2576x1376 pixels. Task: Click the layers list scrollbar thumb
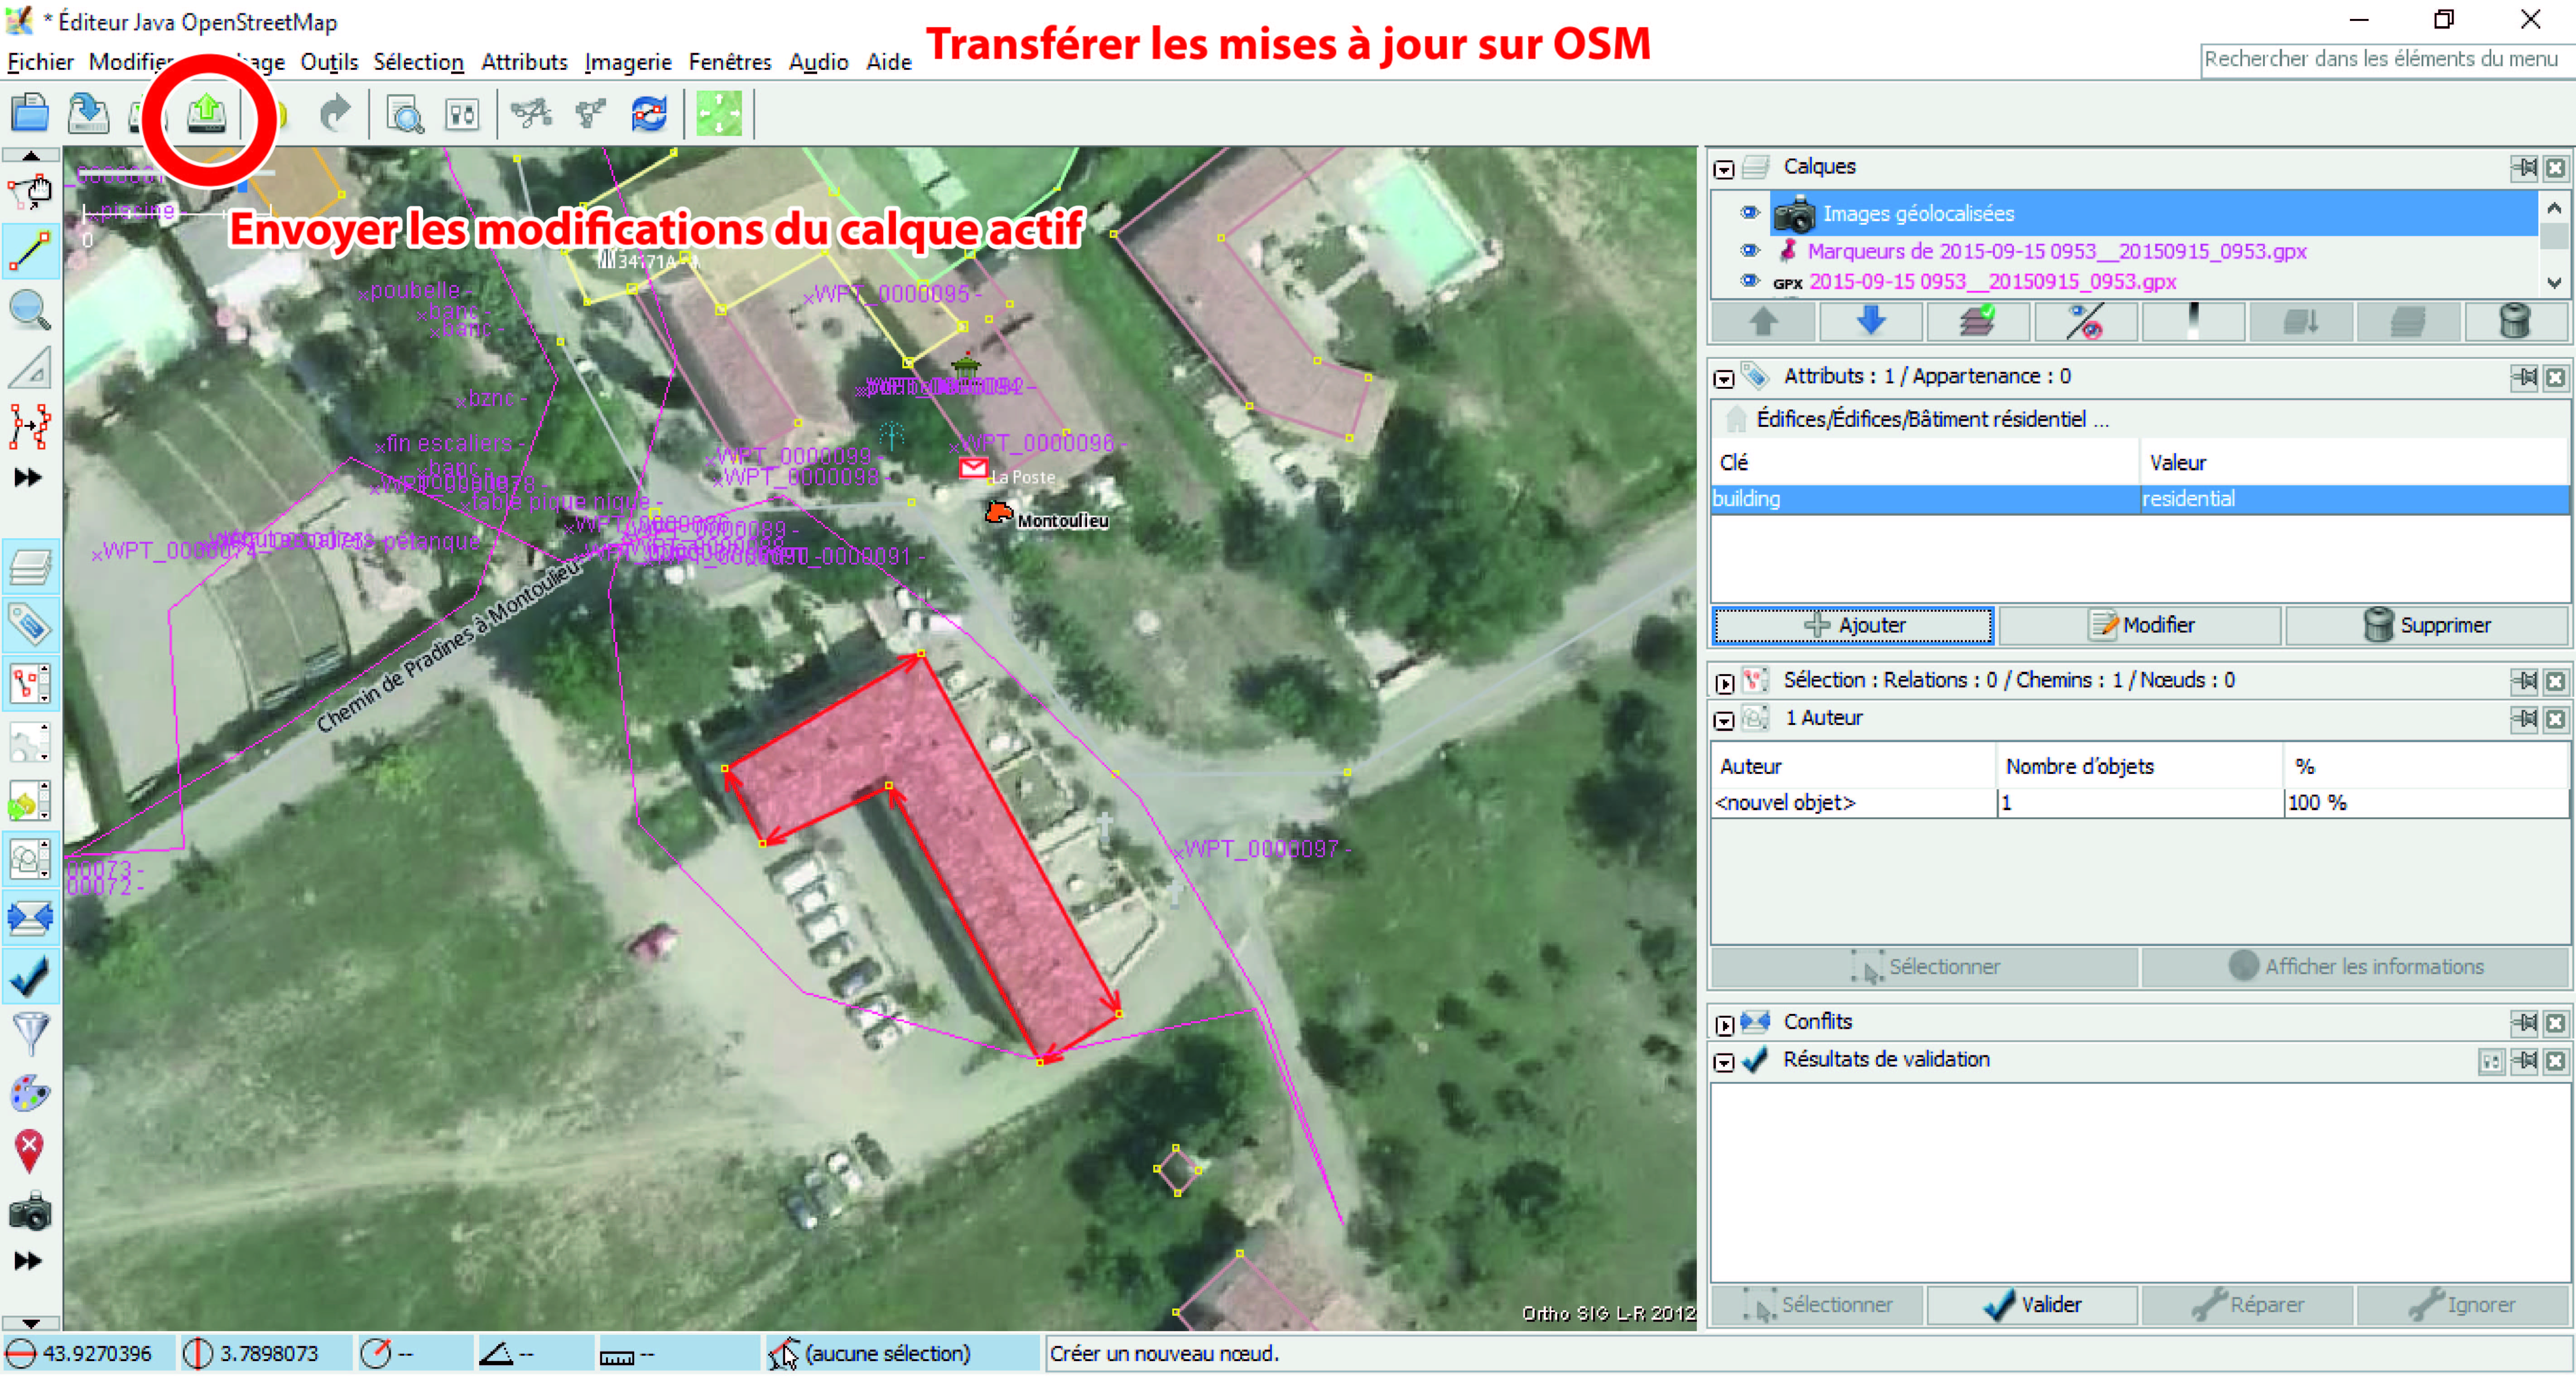tap(2554, 237)
